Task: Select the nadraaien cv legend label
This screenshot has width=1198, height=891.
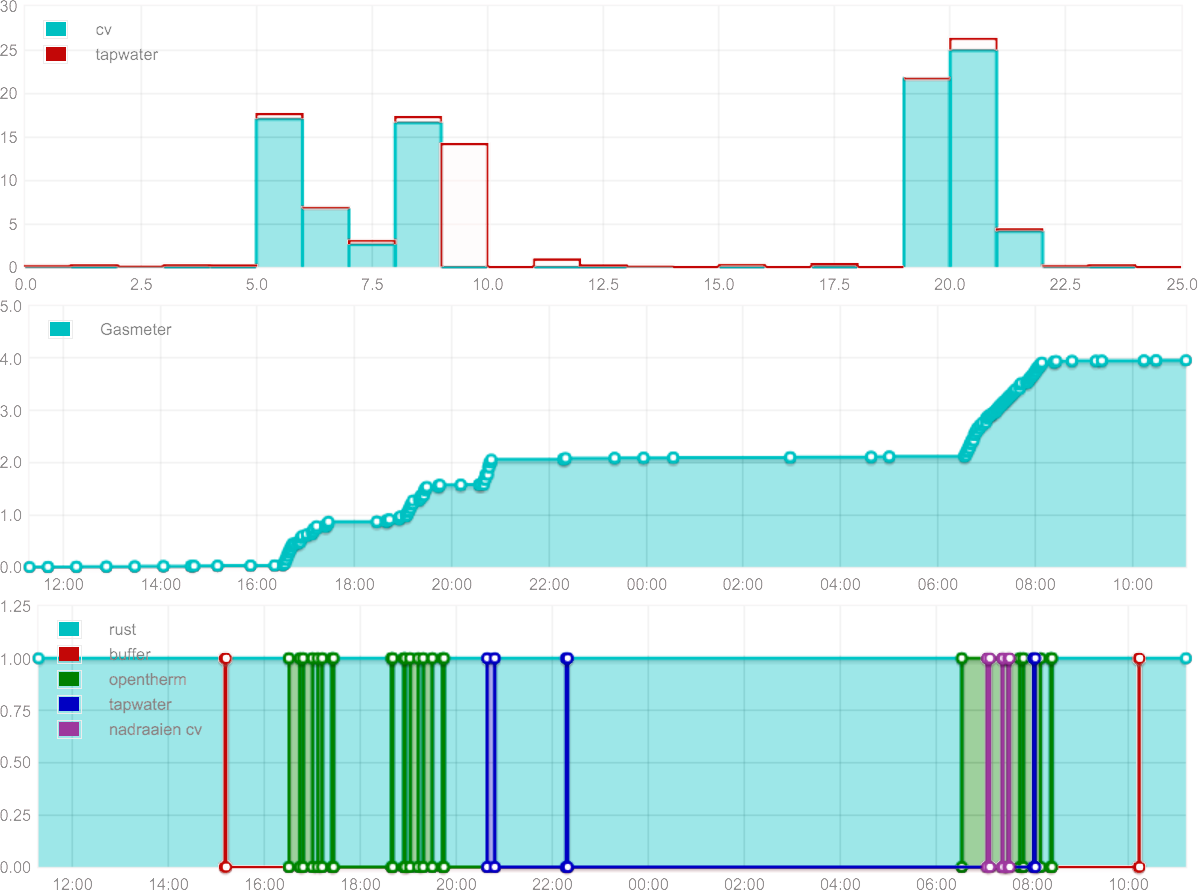Action: point(155,730)
